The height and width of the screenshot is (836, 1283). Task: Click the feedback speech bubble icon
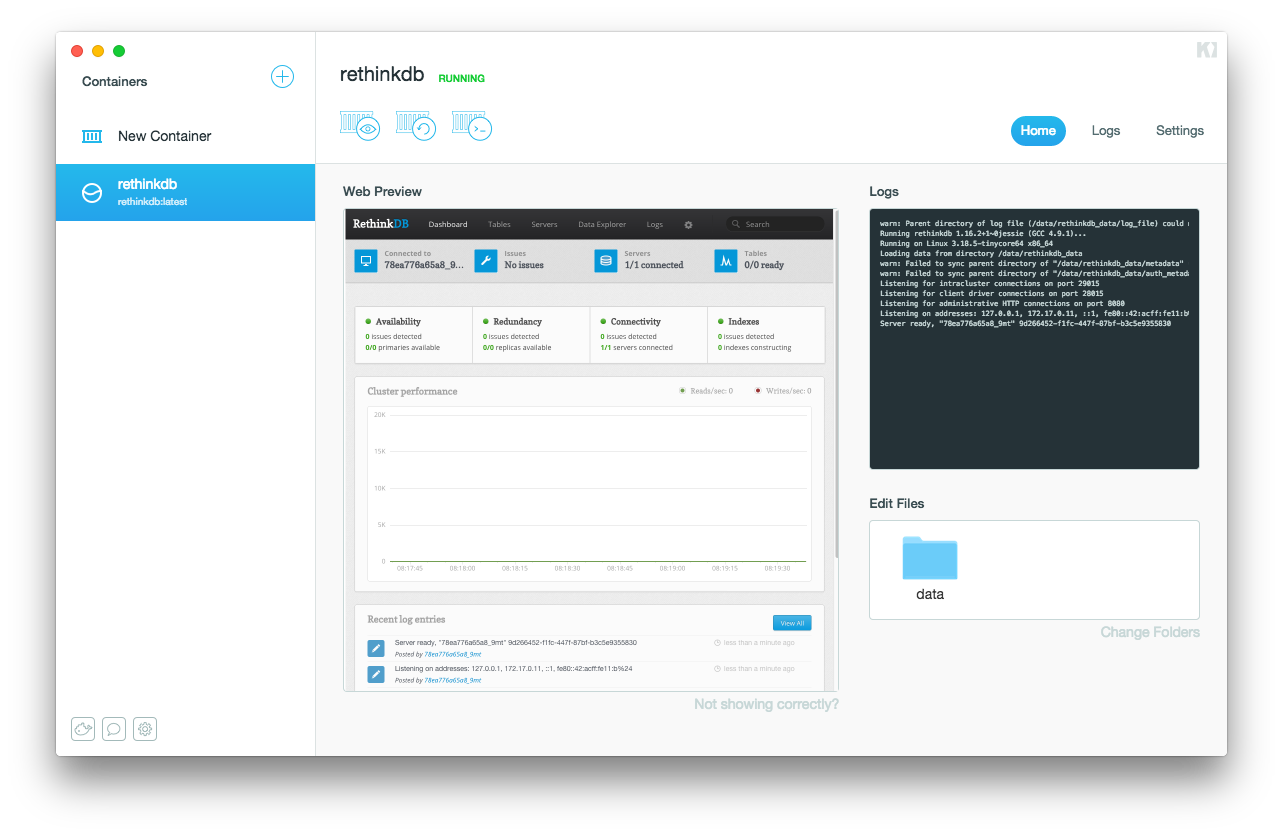tap(114, 729)
